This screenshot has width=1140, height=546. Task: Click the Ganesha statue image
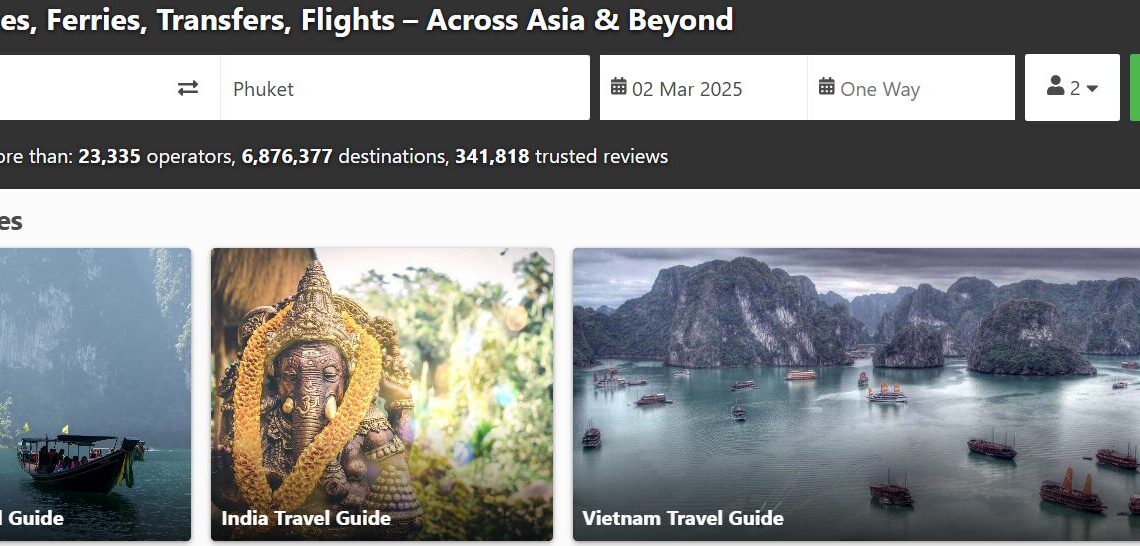(380, 380)
